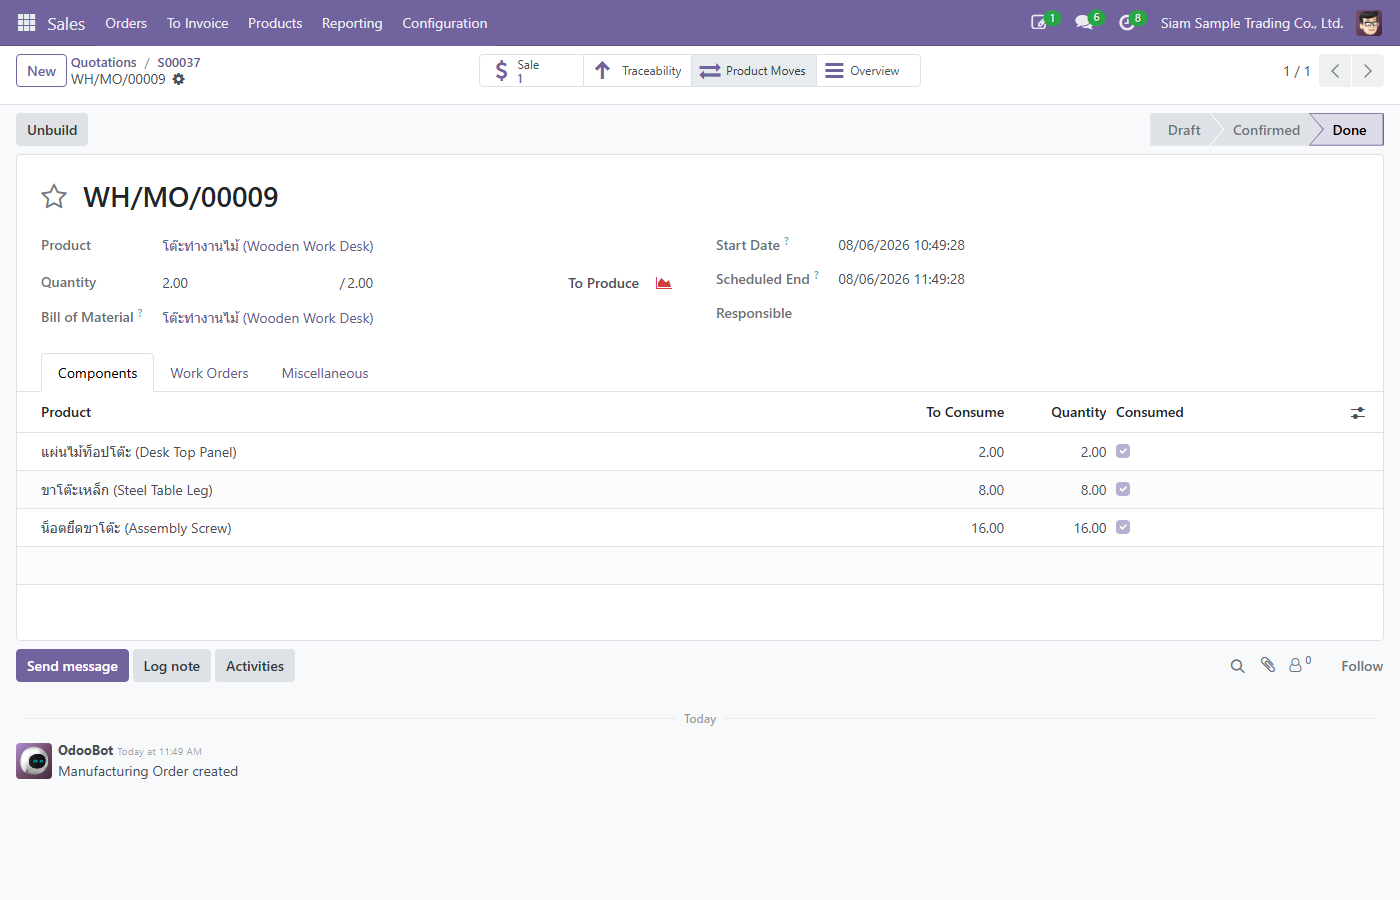Mark the order favorite with the star icon

(54, 197)
